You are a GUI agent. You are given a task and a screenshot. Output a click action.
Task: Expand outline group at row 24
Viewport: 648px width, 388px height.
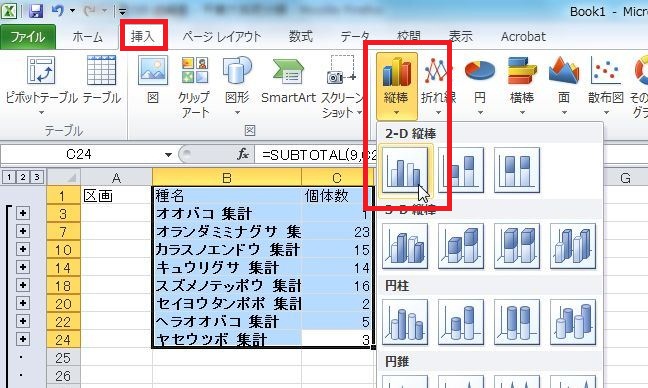tap(23, 339)
